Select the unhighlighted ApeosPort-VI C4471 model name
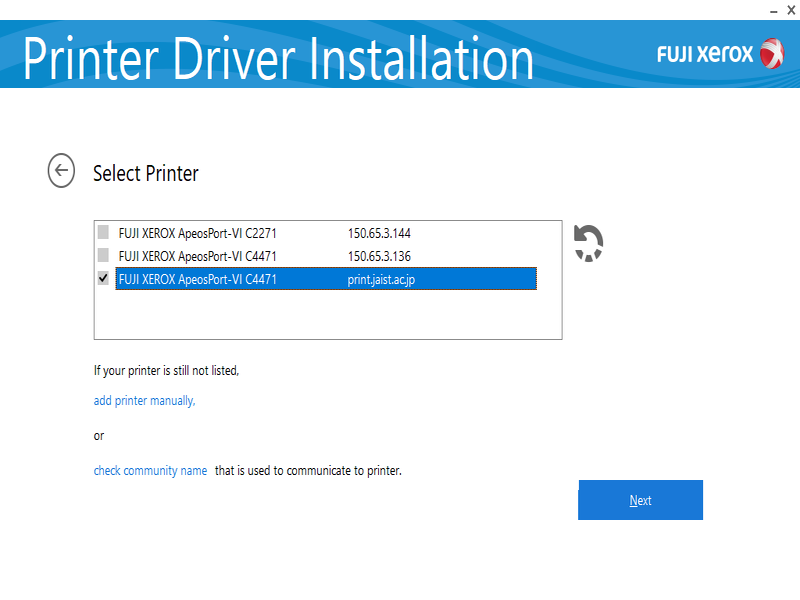Image resolution: width=800 pixels, height=600 pixels. tap(197, 256)
